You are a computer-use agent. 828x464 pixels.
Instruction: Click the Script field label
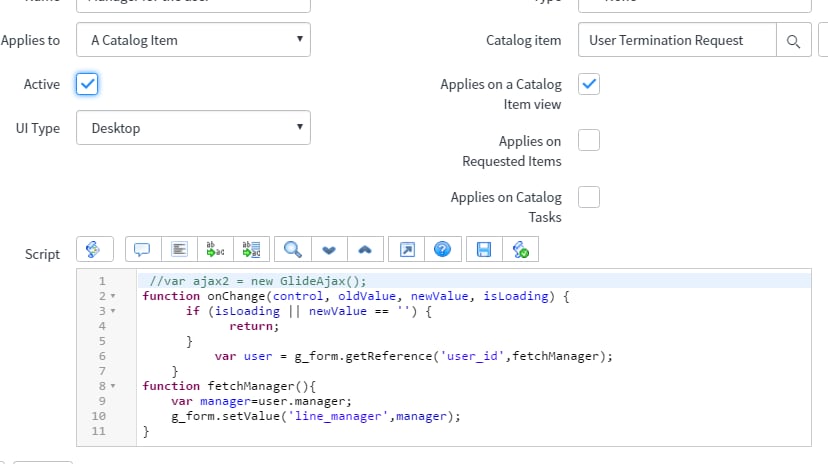coord(42,254)
